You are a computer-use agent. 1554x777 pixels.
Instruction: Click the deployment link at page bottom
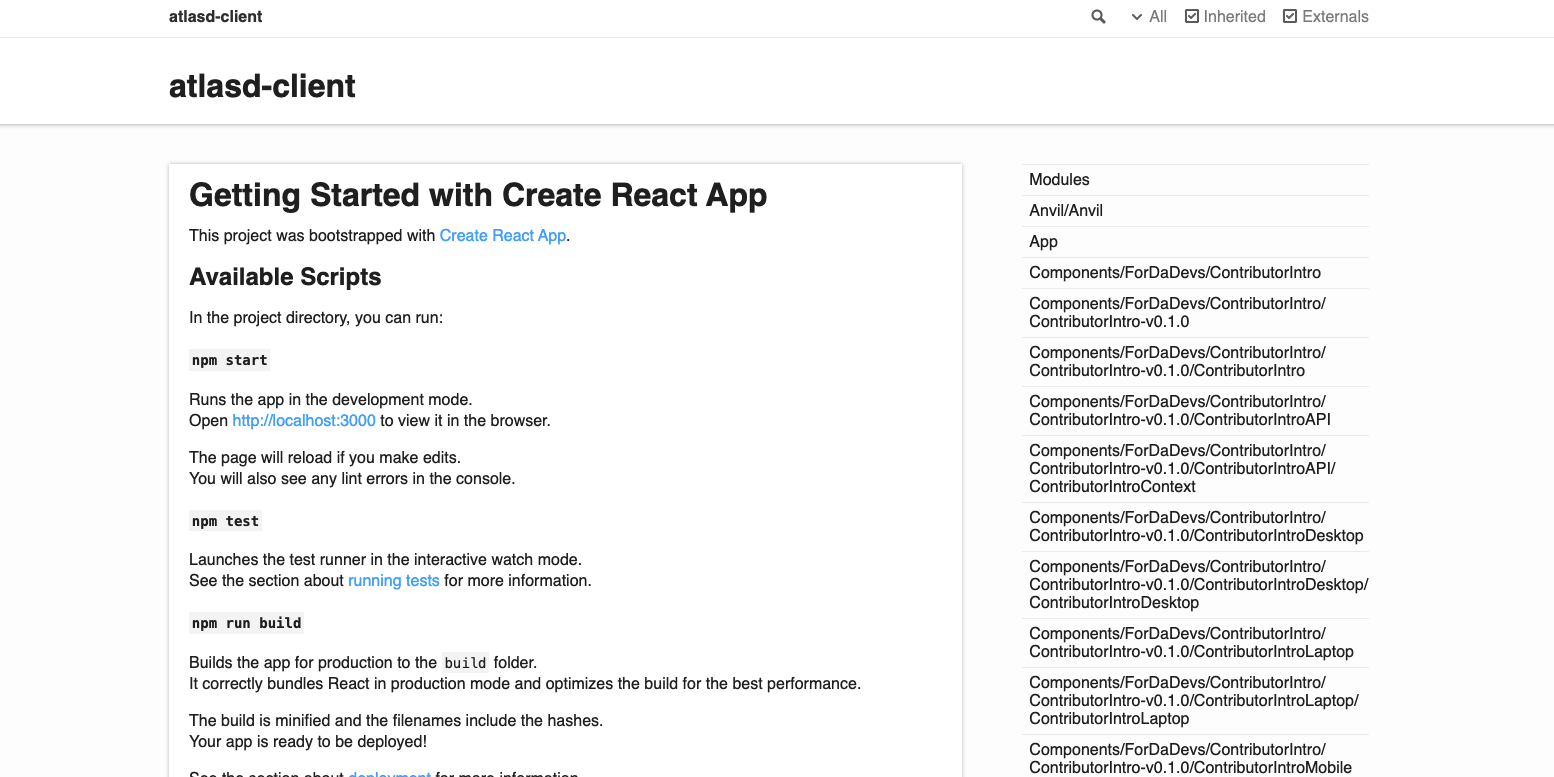[388, 774]
